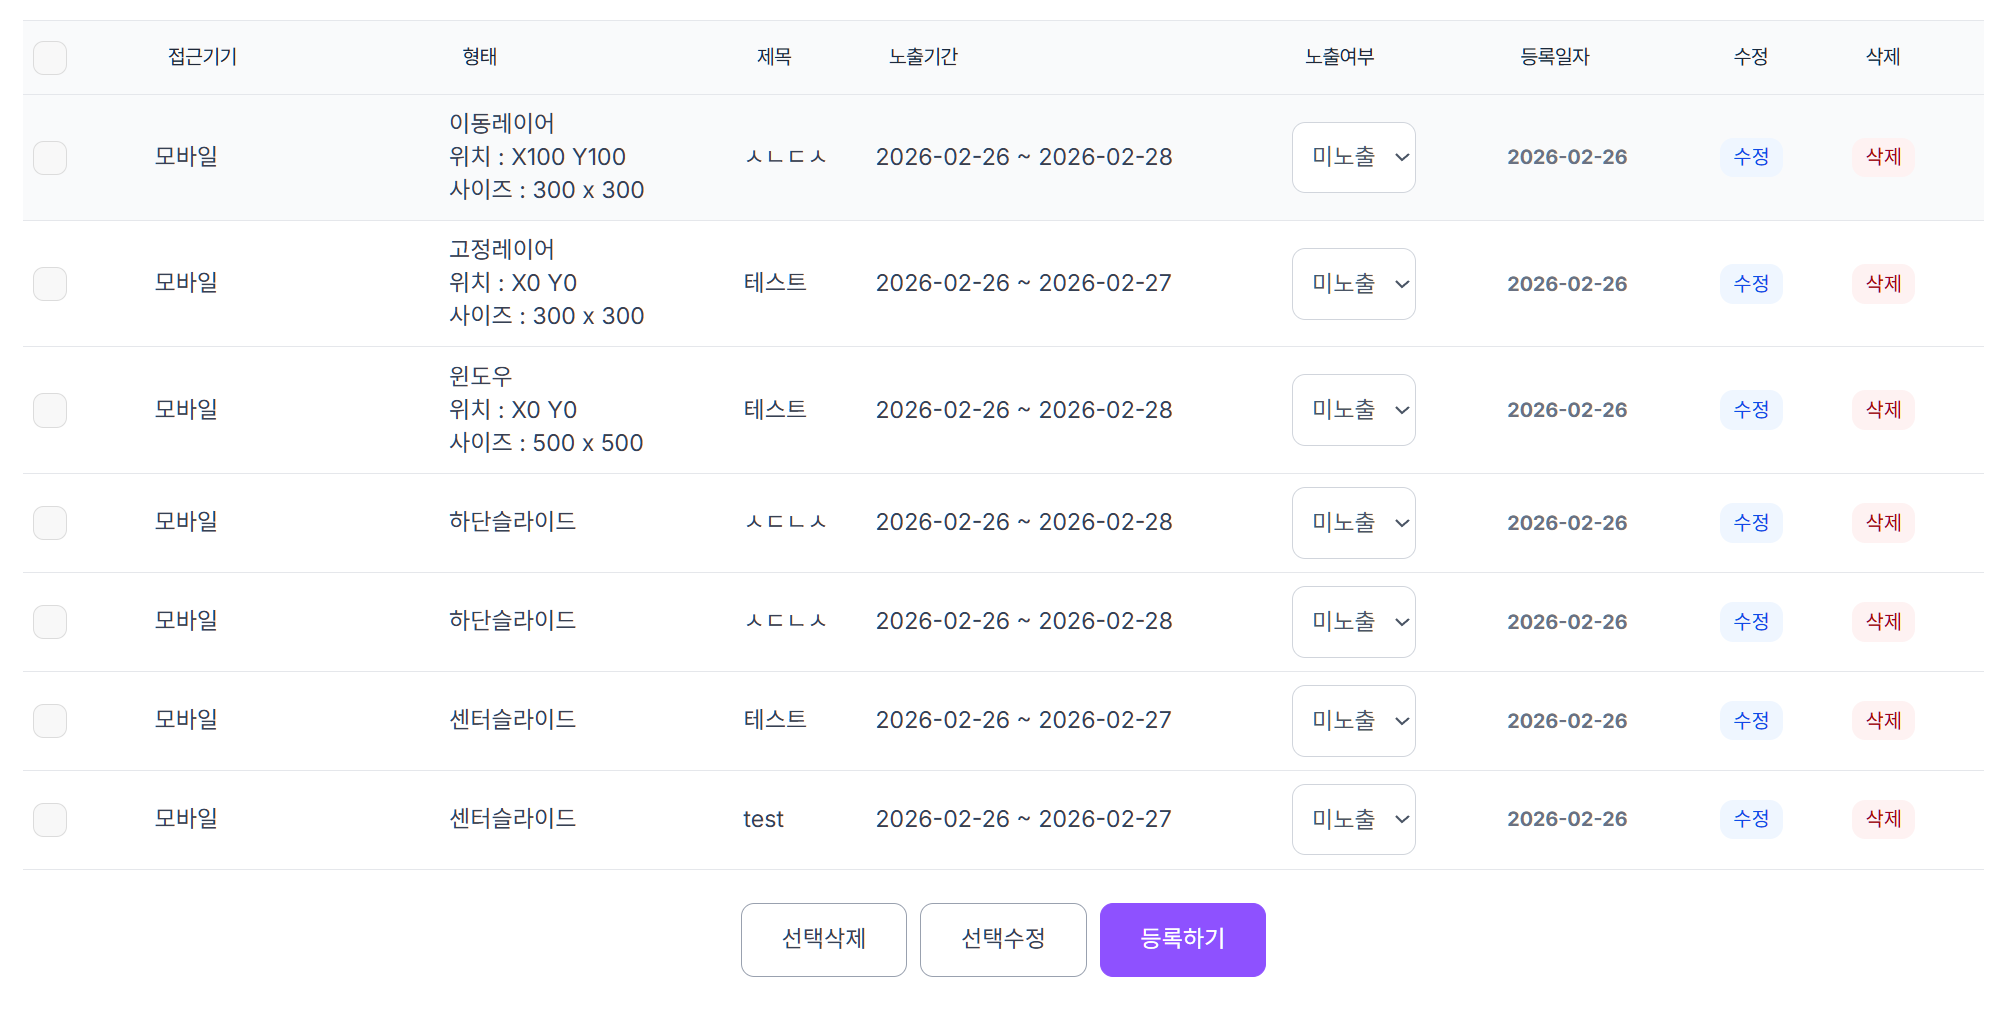Toggle the select-all checkbox in the header
The height and width of the screenshot is (1024, 2003).
49,57
